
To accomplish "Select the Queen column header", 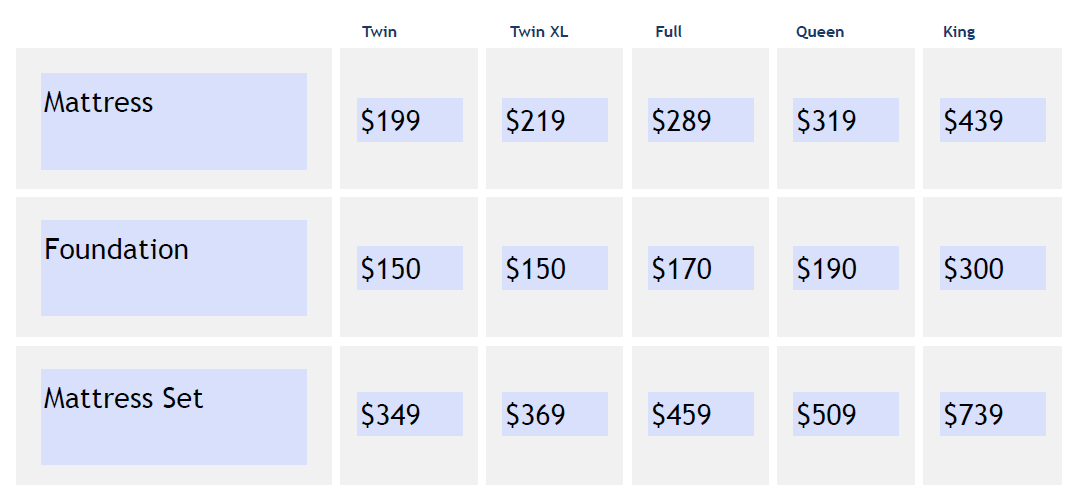I will click(x=820, y=32).
